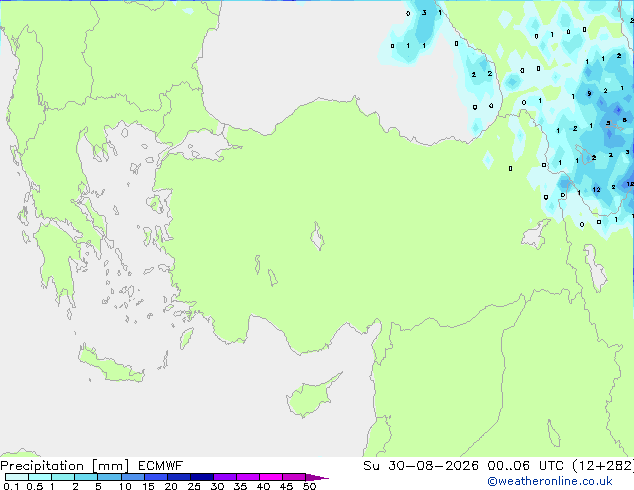
Task: Click the '0.5' legend scale label
Action: pos(34,486)
